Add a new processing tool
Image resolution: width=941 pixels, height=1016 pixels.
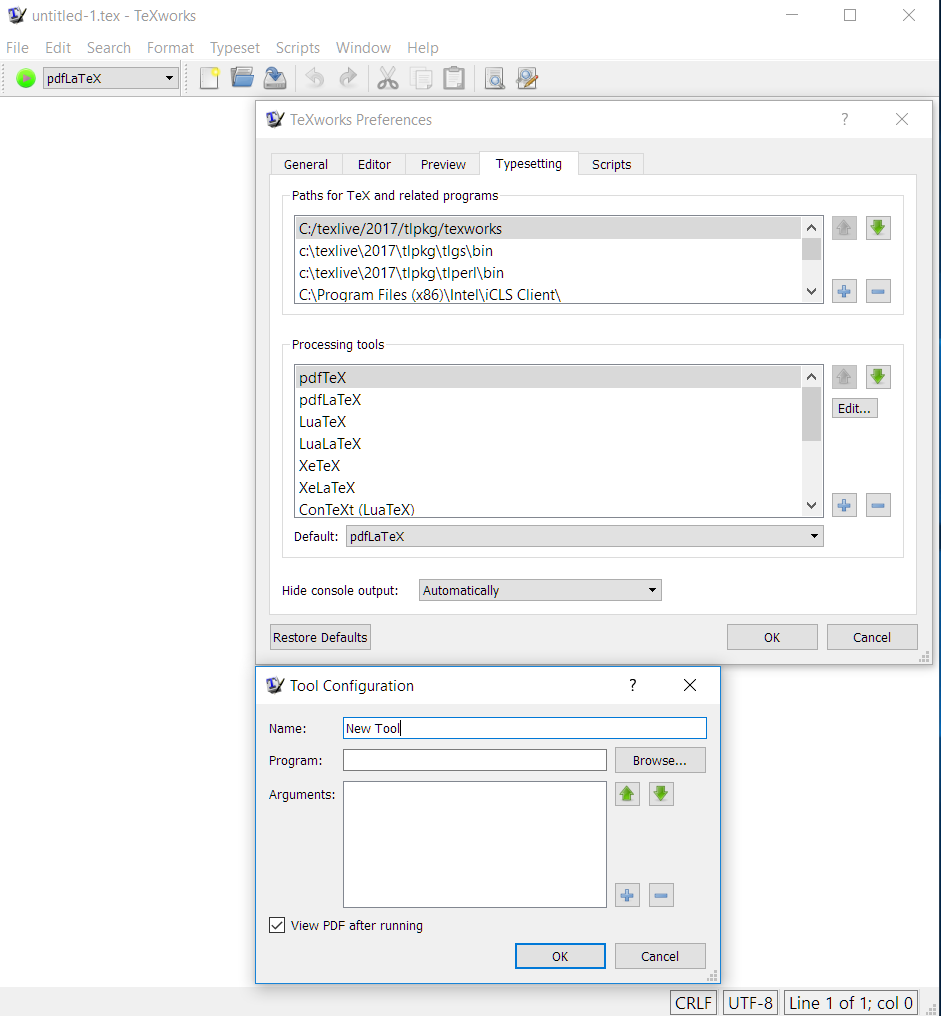[x=844, y=505]
